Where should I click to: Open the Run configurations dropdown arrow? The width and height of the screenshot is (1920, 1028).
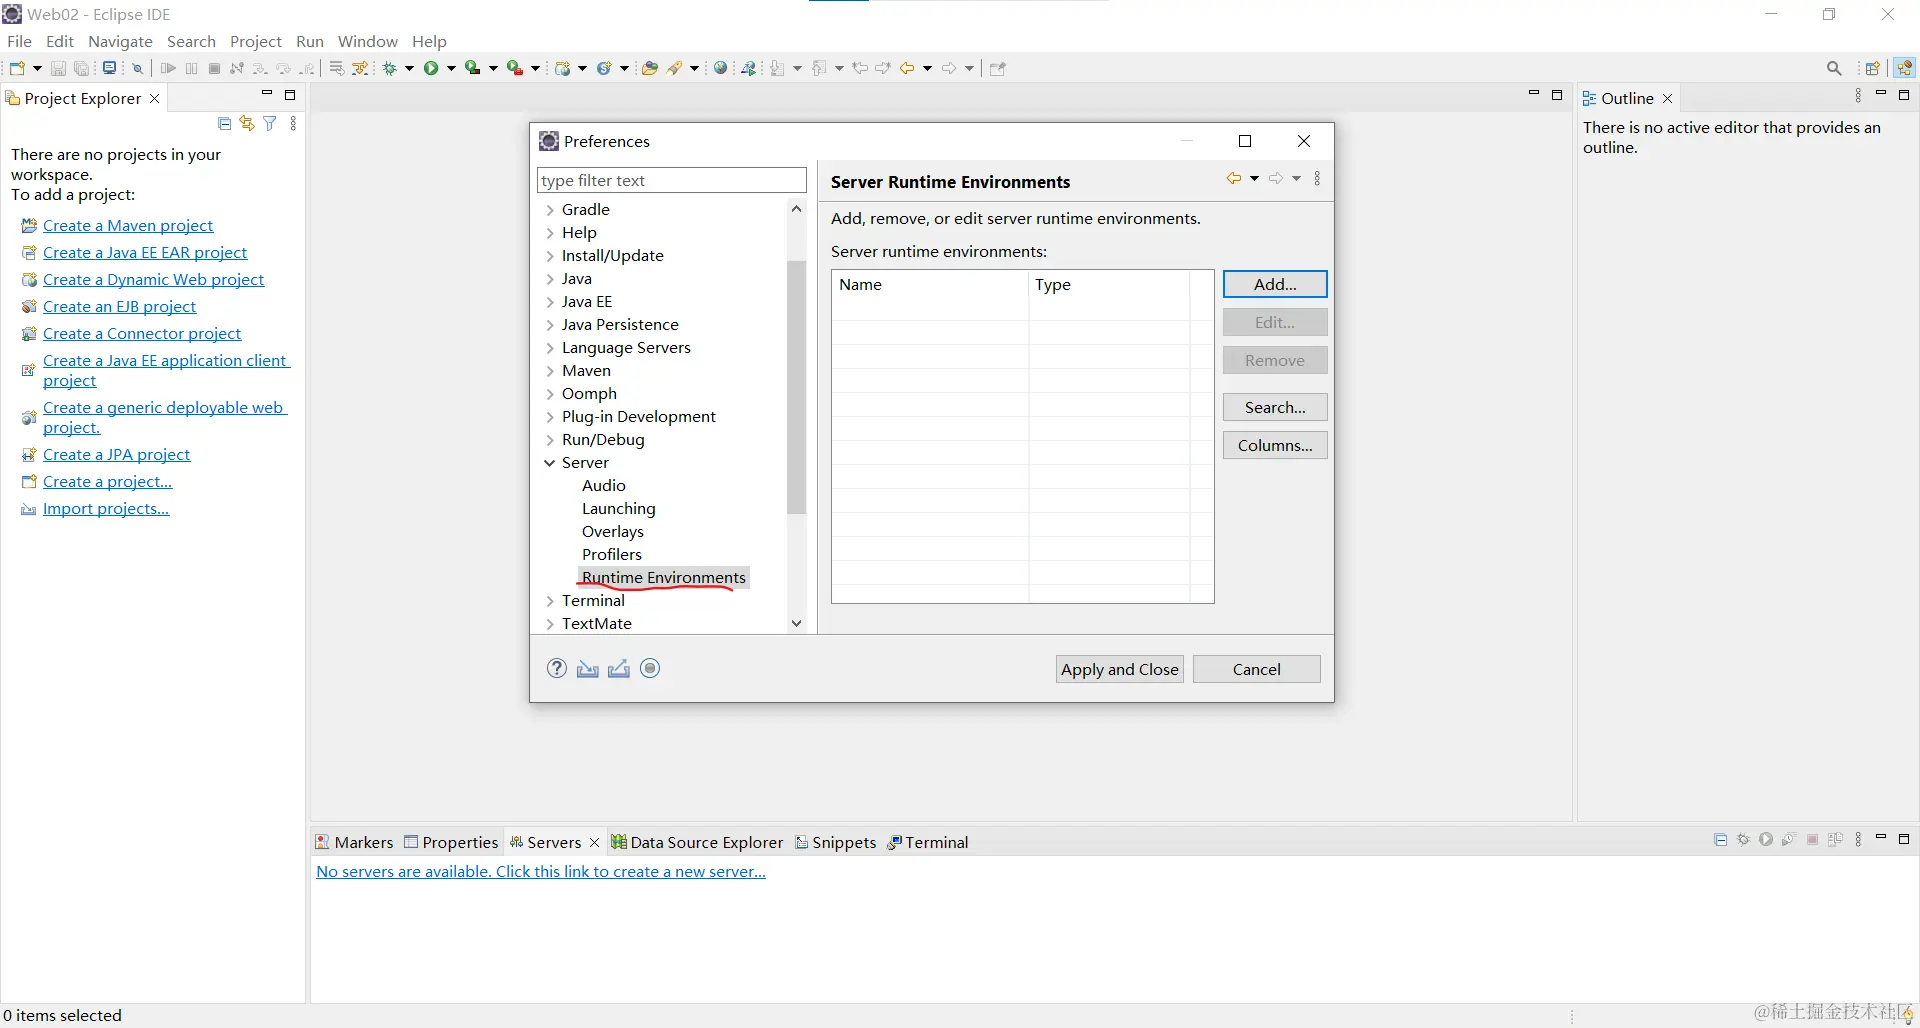pos(451,68)
